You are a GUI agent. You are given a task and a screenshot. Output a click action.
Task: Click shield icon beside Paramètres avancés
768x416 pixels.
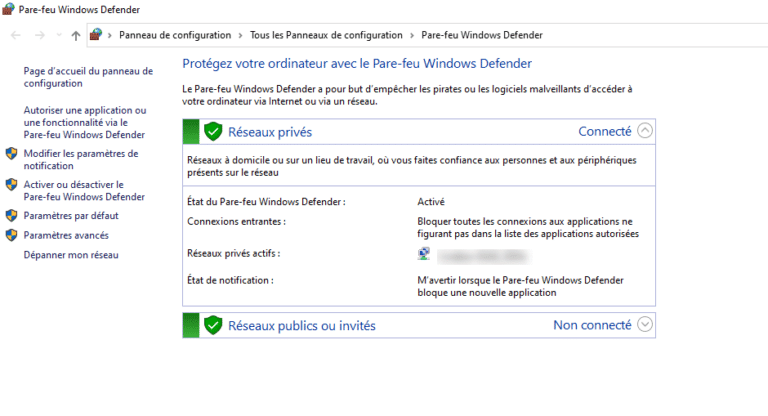point(11,235)
